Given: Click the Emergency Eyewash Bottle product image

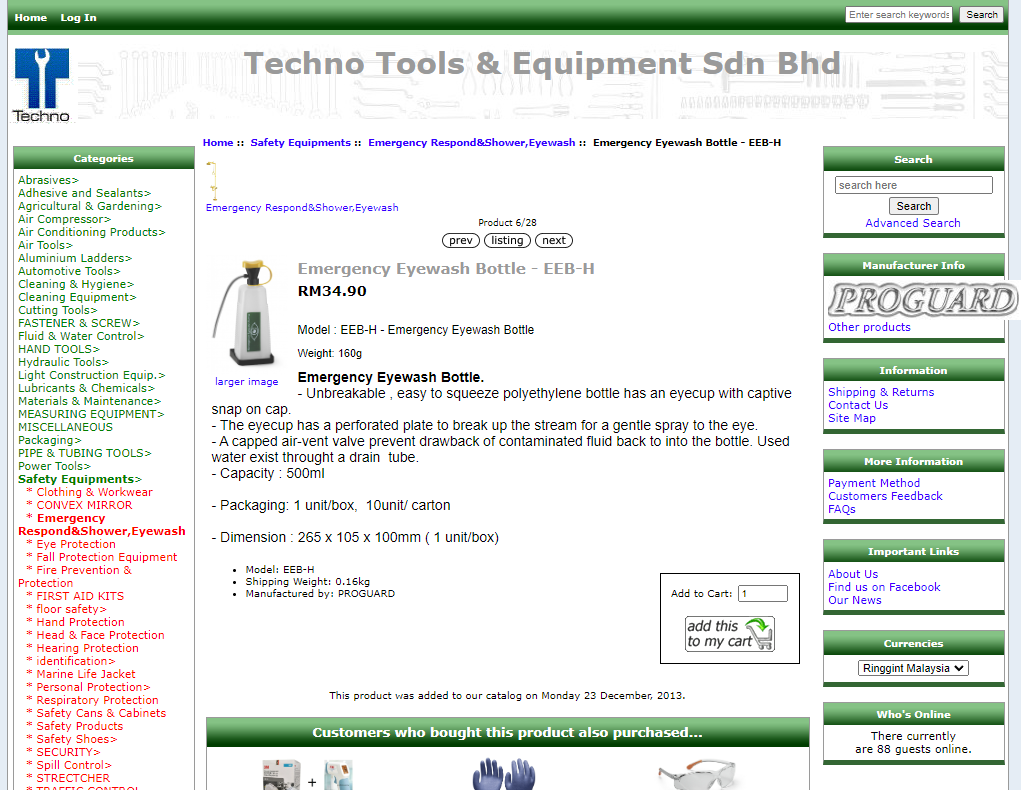Looking at the screenshot, I should pos(245,314).
